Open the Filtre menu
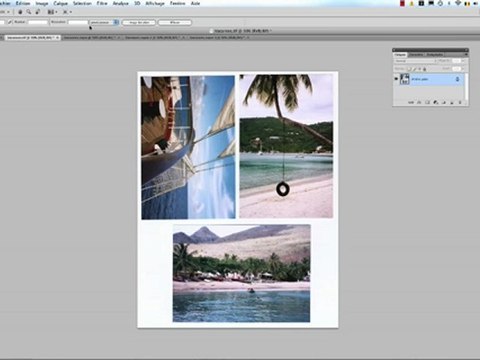This screenshot has height=360, width=480. (x=102, y=3)
